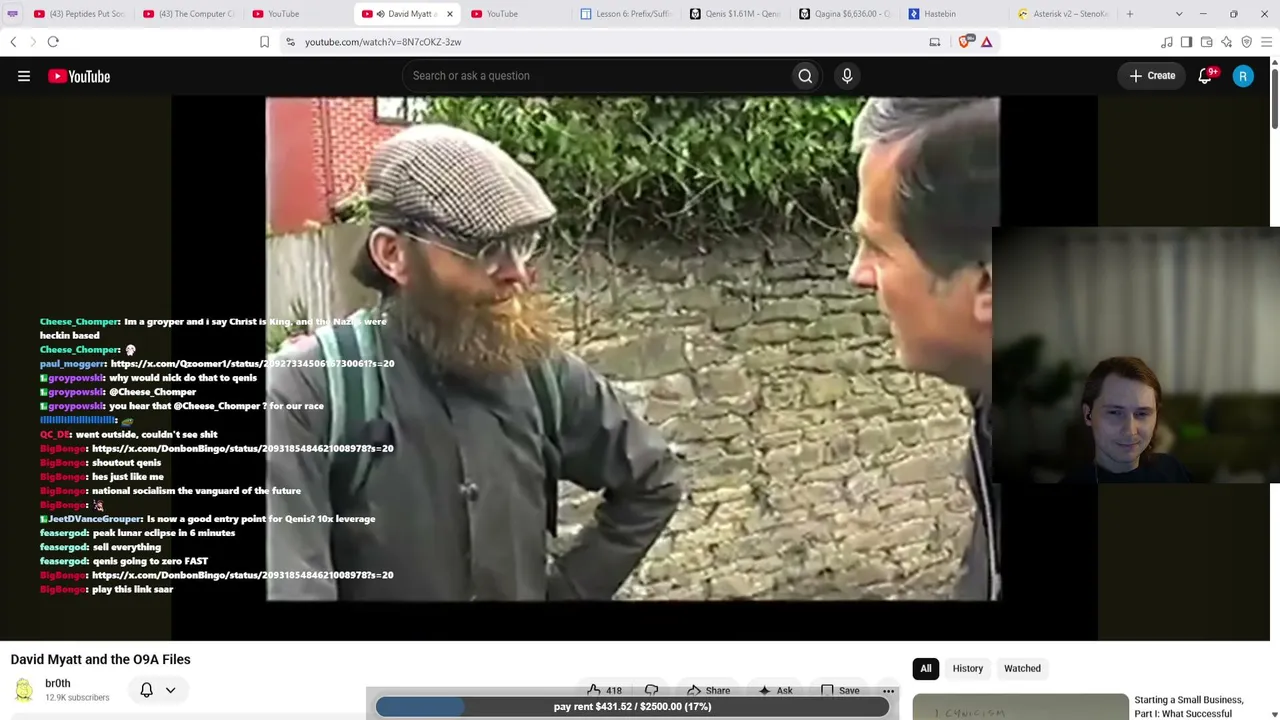Expand the subscription options chevron
Screen dimensions: 1280x720
[170, 690]
